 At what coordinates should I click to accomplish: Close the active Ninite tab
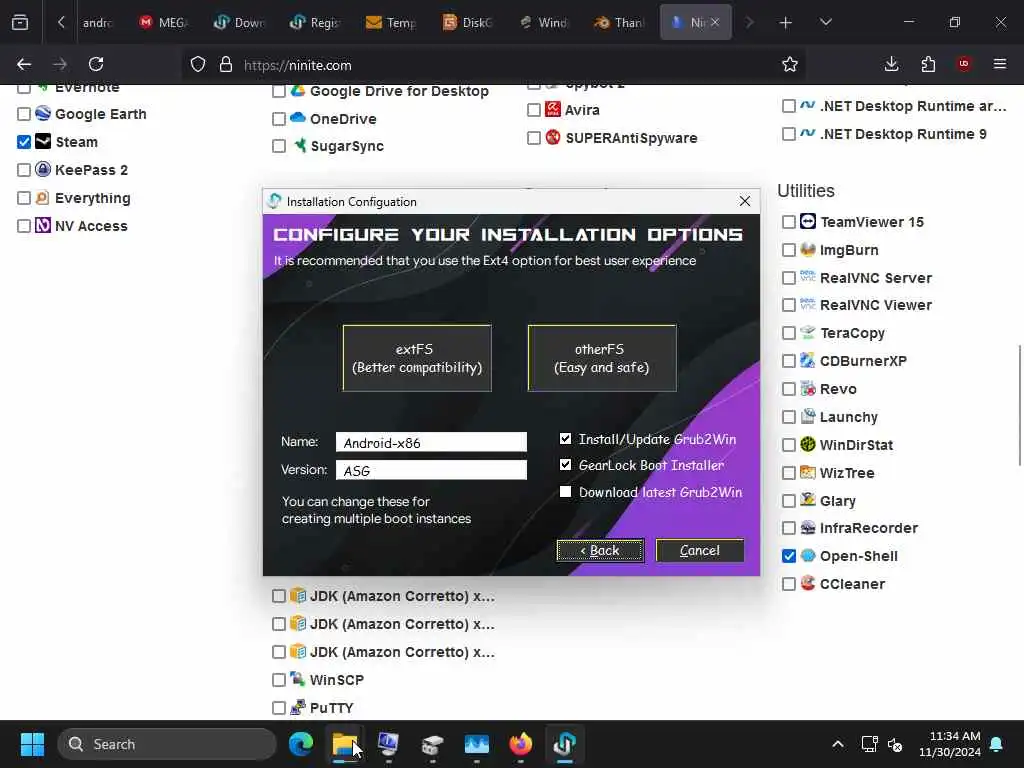tap(715, 22)
